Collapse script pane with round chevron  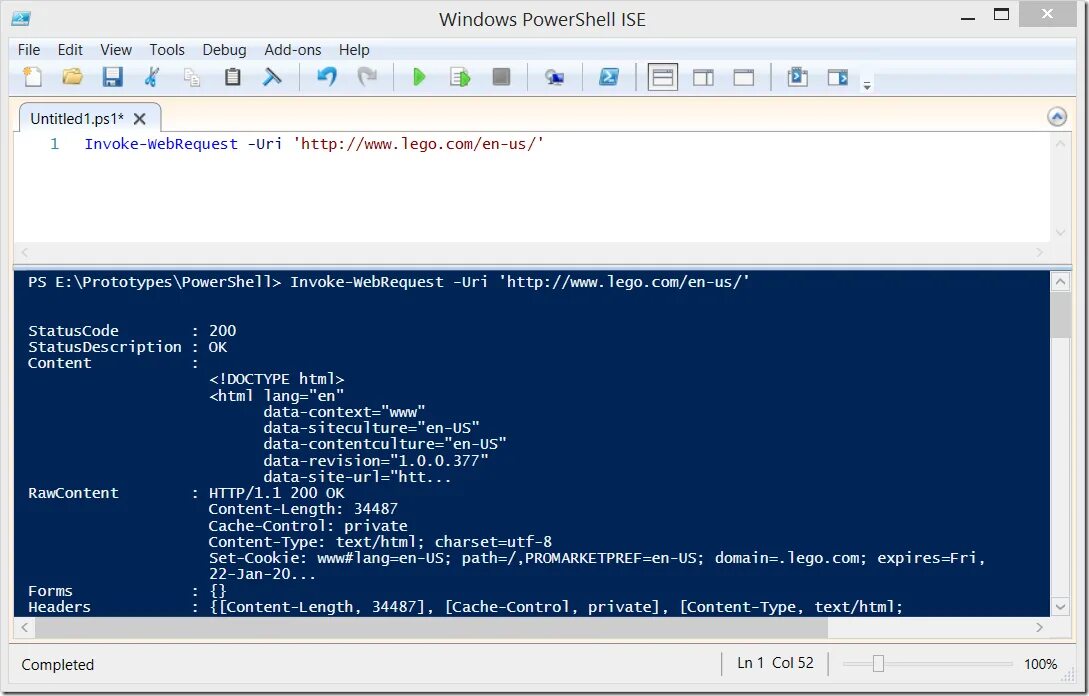point(1057,117)
